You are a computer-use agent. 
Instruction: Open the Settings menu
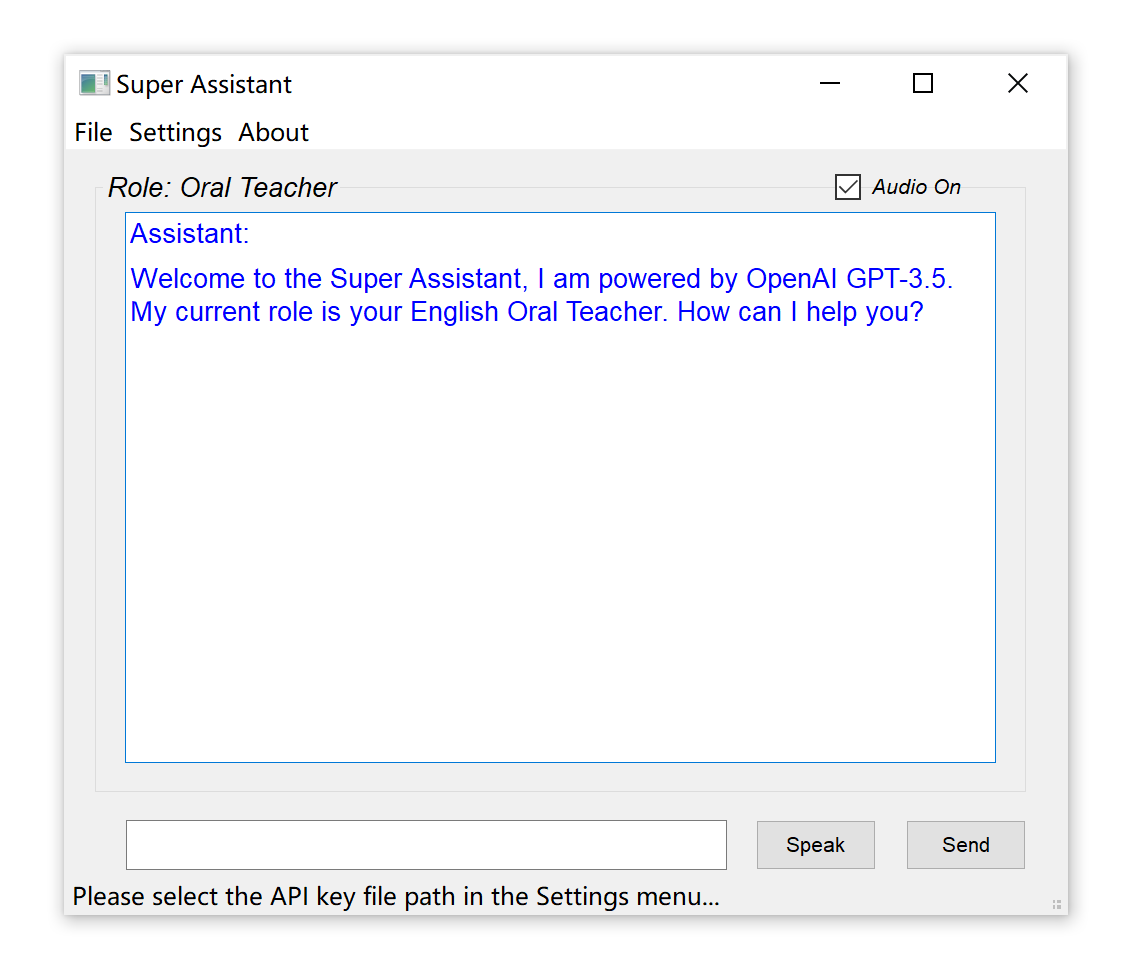tap(175, 133)
